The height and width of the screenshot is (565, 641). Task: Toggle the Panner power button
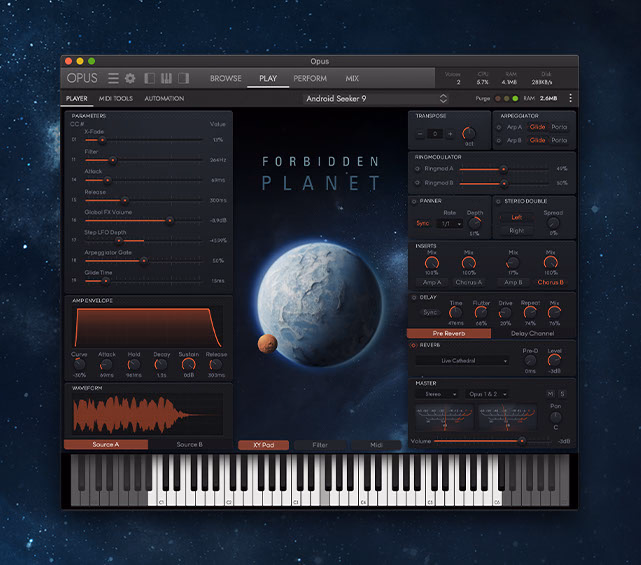[x=414, y=201]
